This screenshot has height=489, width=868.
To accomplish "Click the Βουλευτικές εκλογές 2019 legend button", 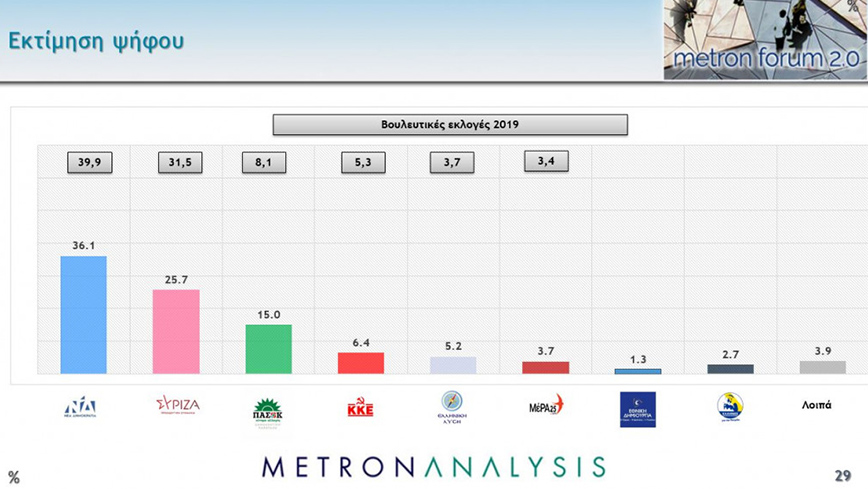I will [x=450, y=125].
